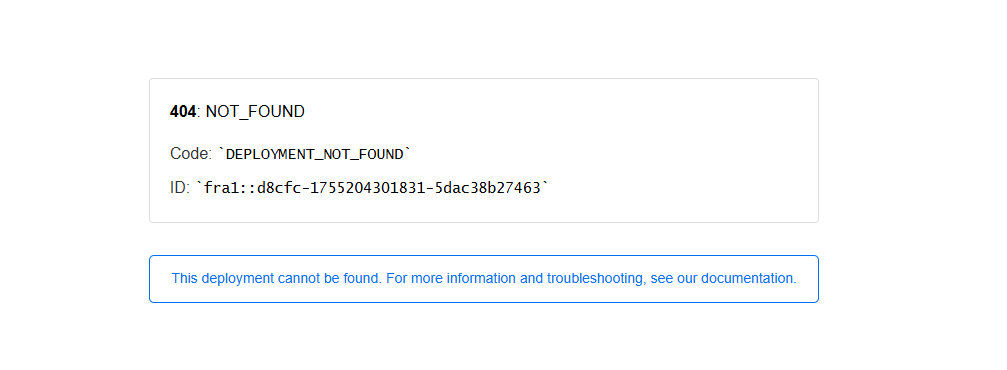Click the closing backtick after DEPLOYMENT_NOT_FOUND
The width and height of the screenshot is (1007, 370).
coord(407,152)
